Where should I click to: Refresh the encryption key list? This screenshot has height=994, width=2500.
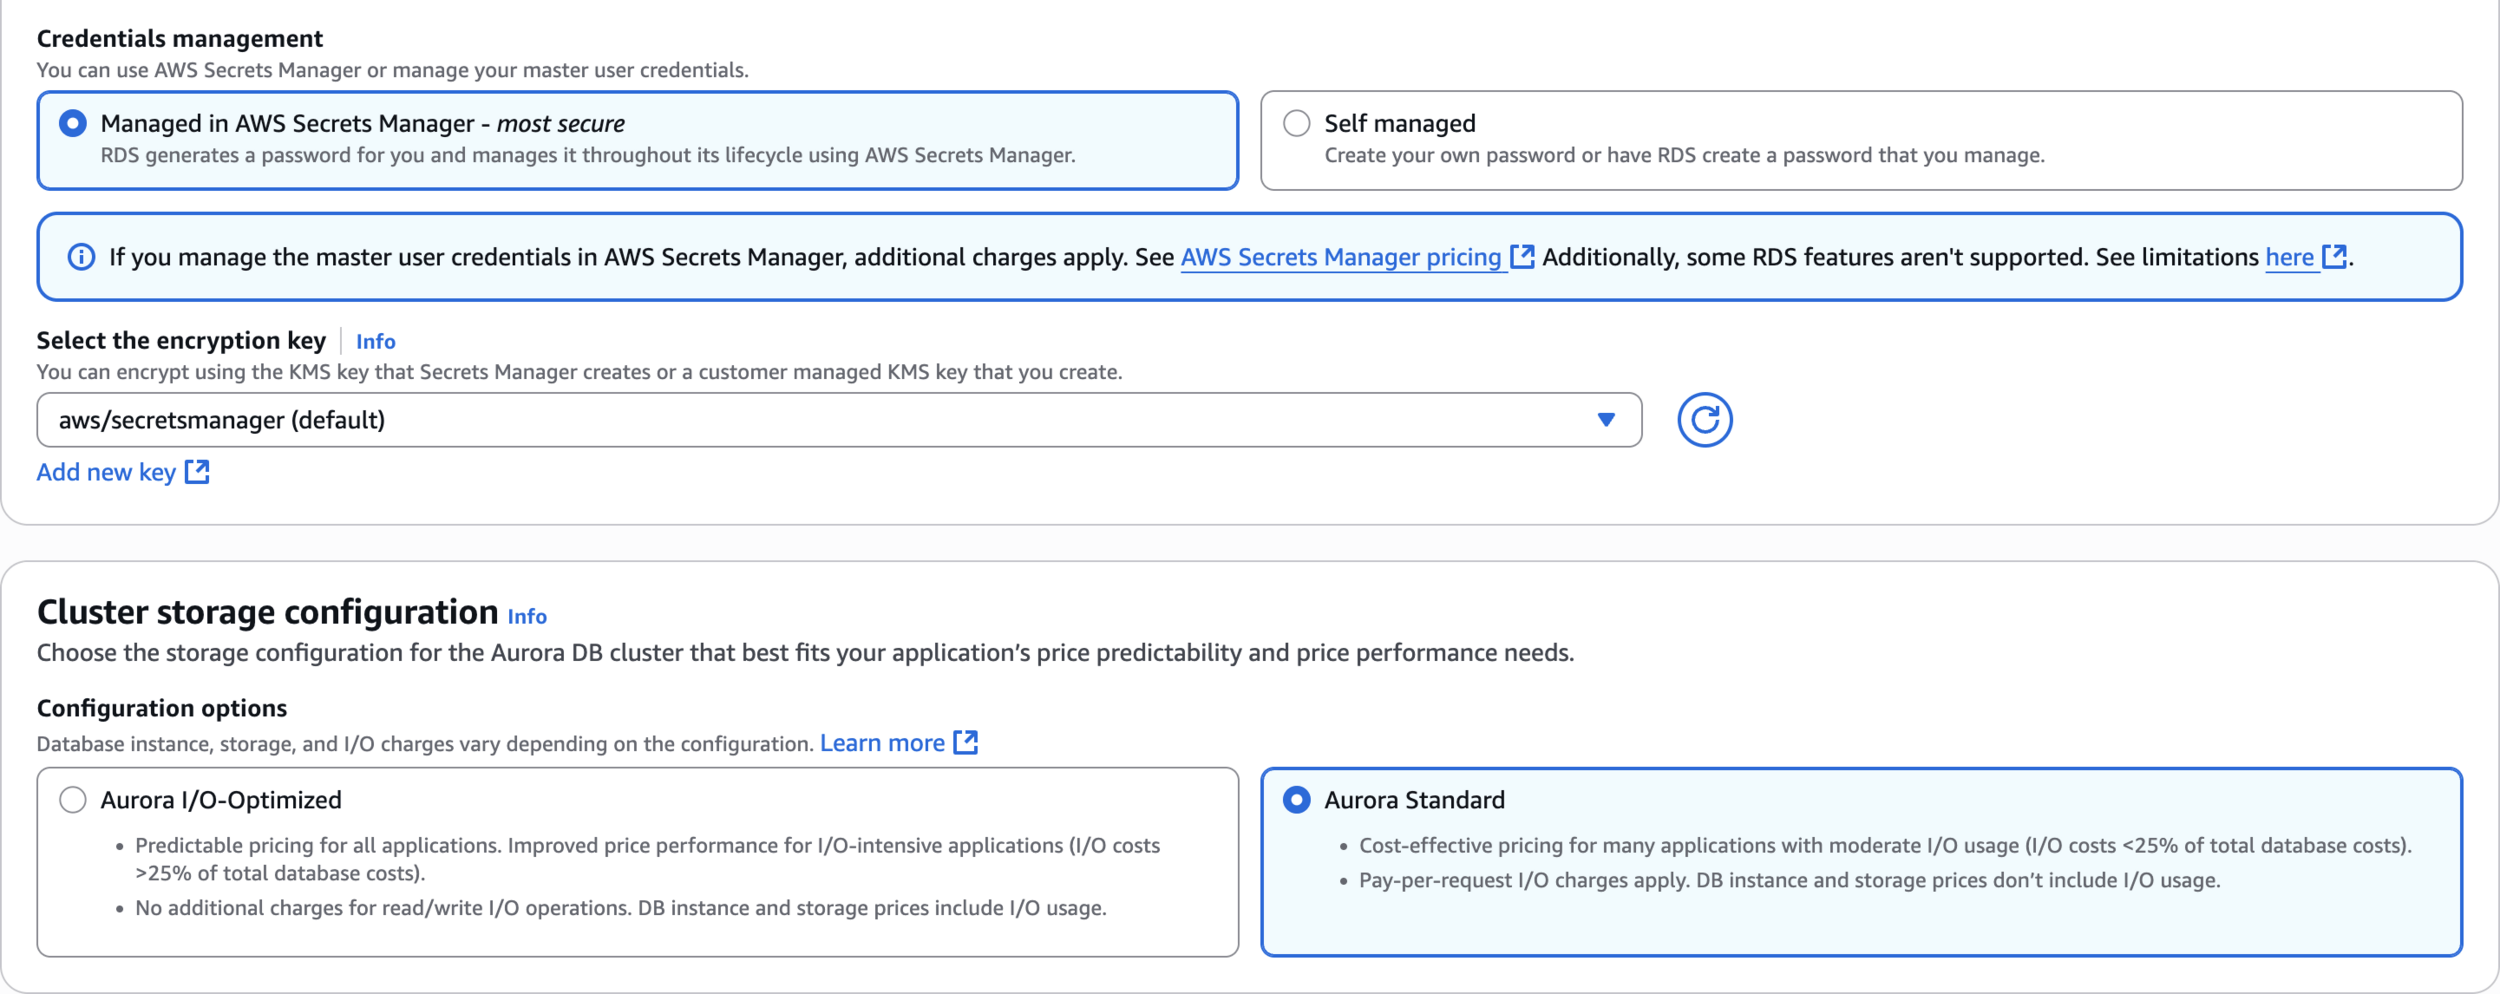pos(1705,420)
